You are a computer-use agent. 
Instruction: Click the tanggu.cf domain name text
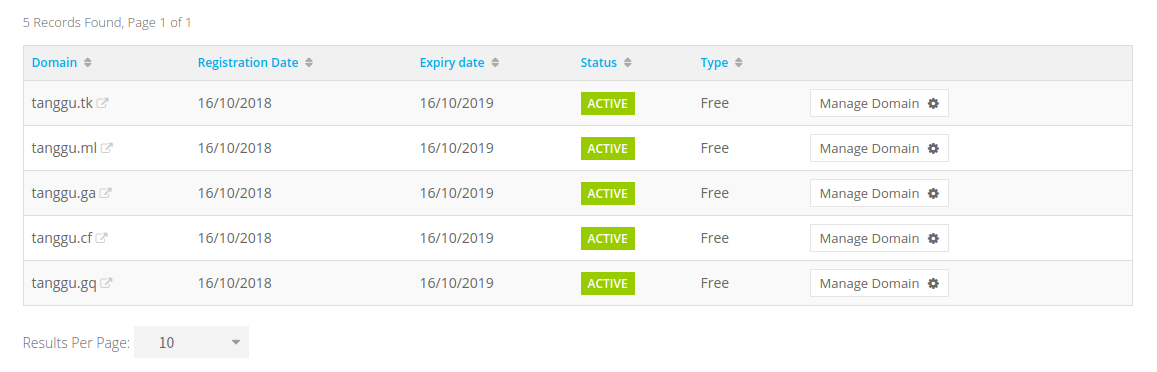click(x=62, y=238)
